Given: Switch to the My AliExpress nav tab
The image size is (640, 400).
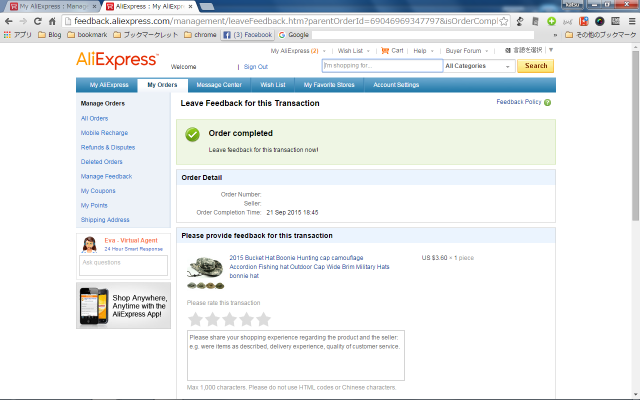Looking at the screenshot, I should coord(109,85).
